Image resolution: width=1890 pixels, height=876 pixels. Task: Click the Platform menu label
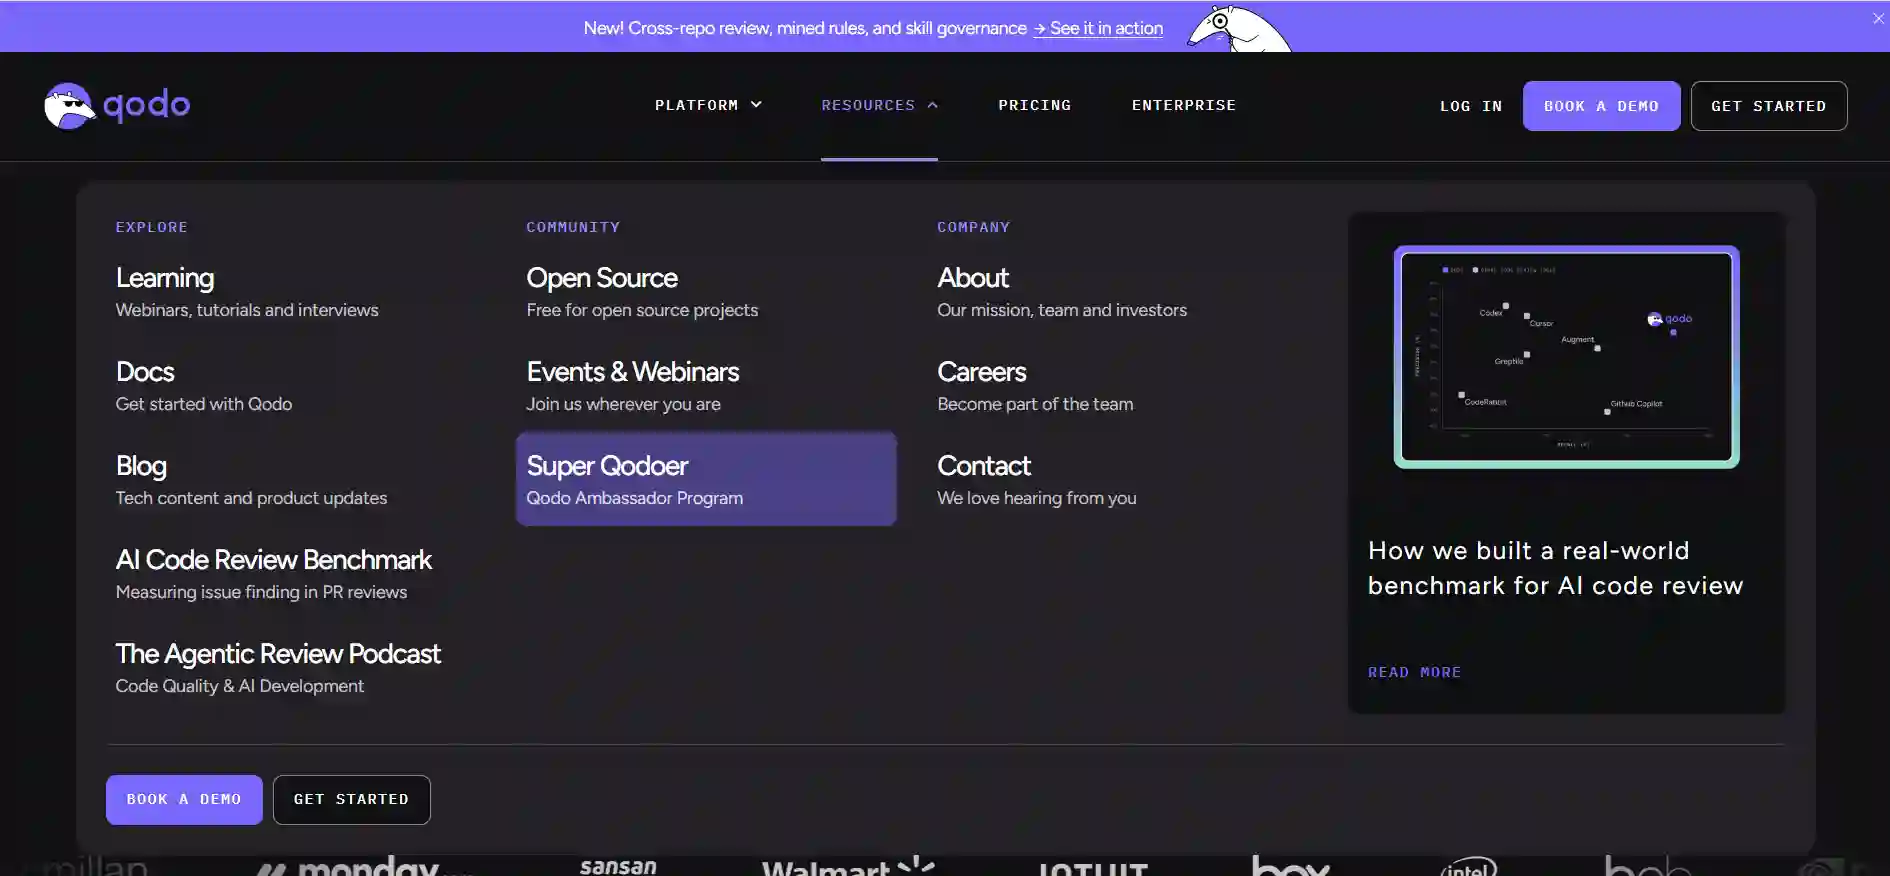pos(696,105)
